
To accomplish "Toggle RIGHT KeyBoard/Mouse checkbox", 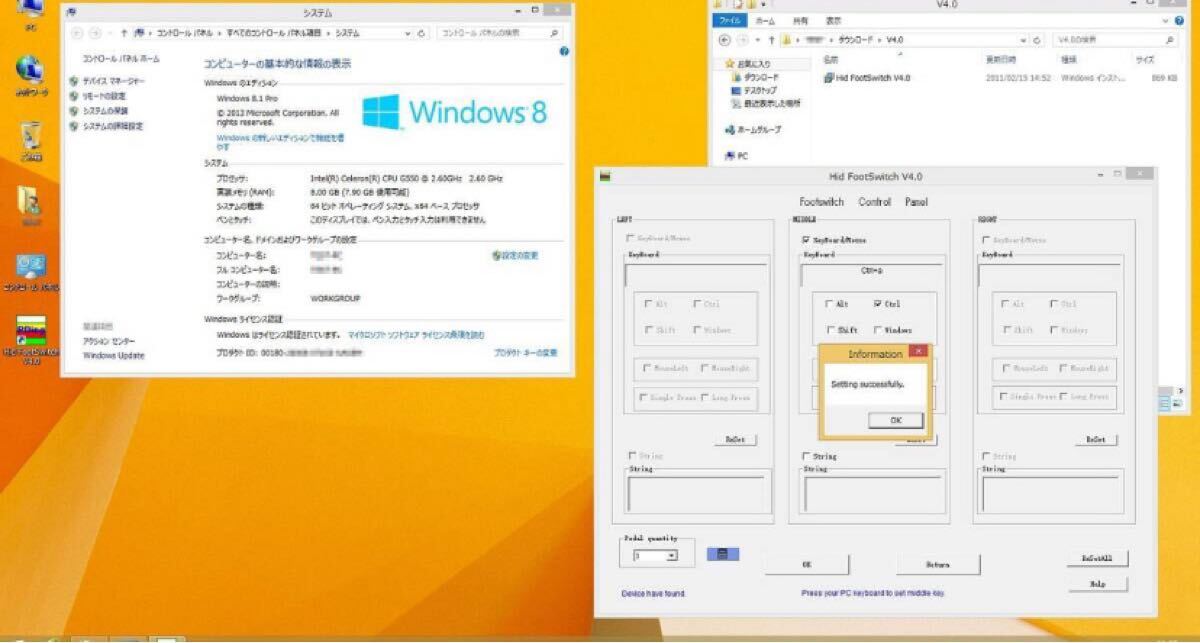I will click(986, 240).
